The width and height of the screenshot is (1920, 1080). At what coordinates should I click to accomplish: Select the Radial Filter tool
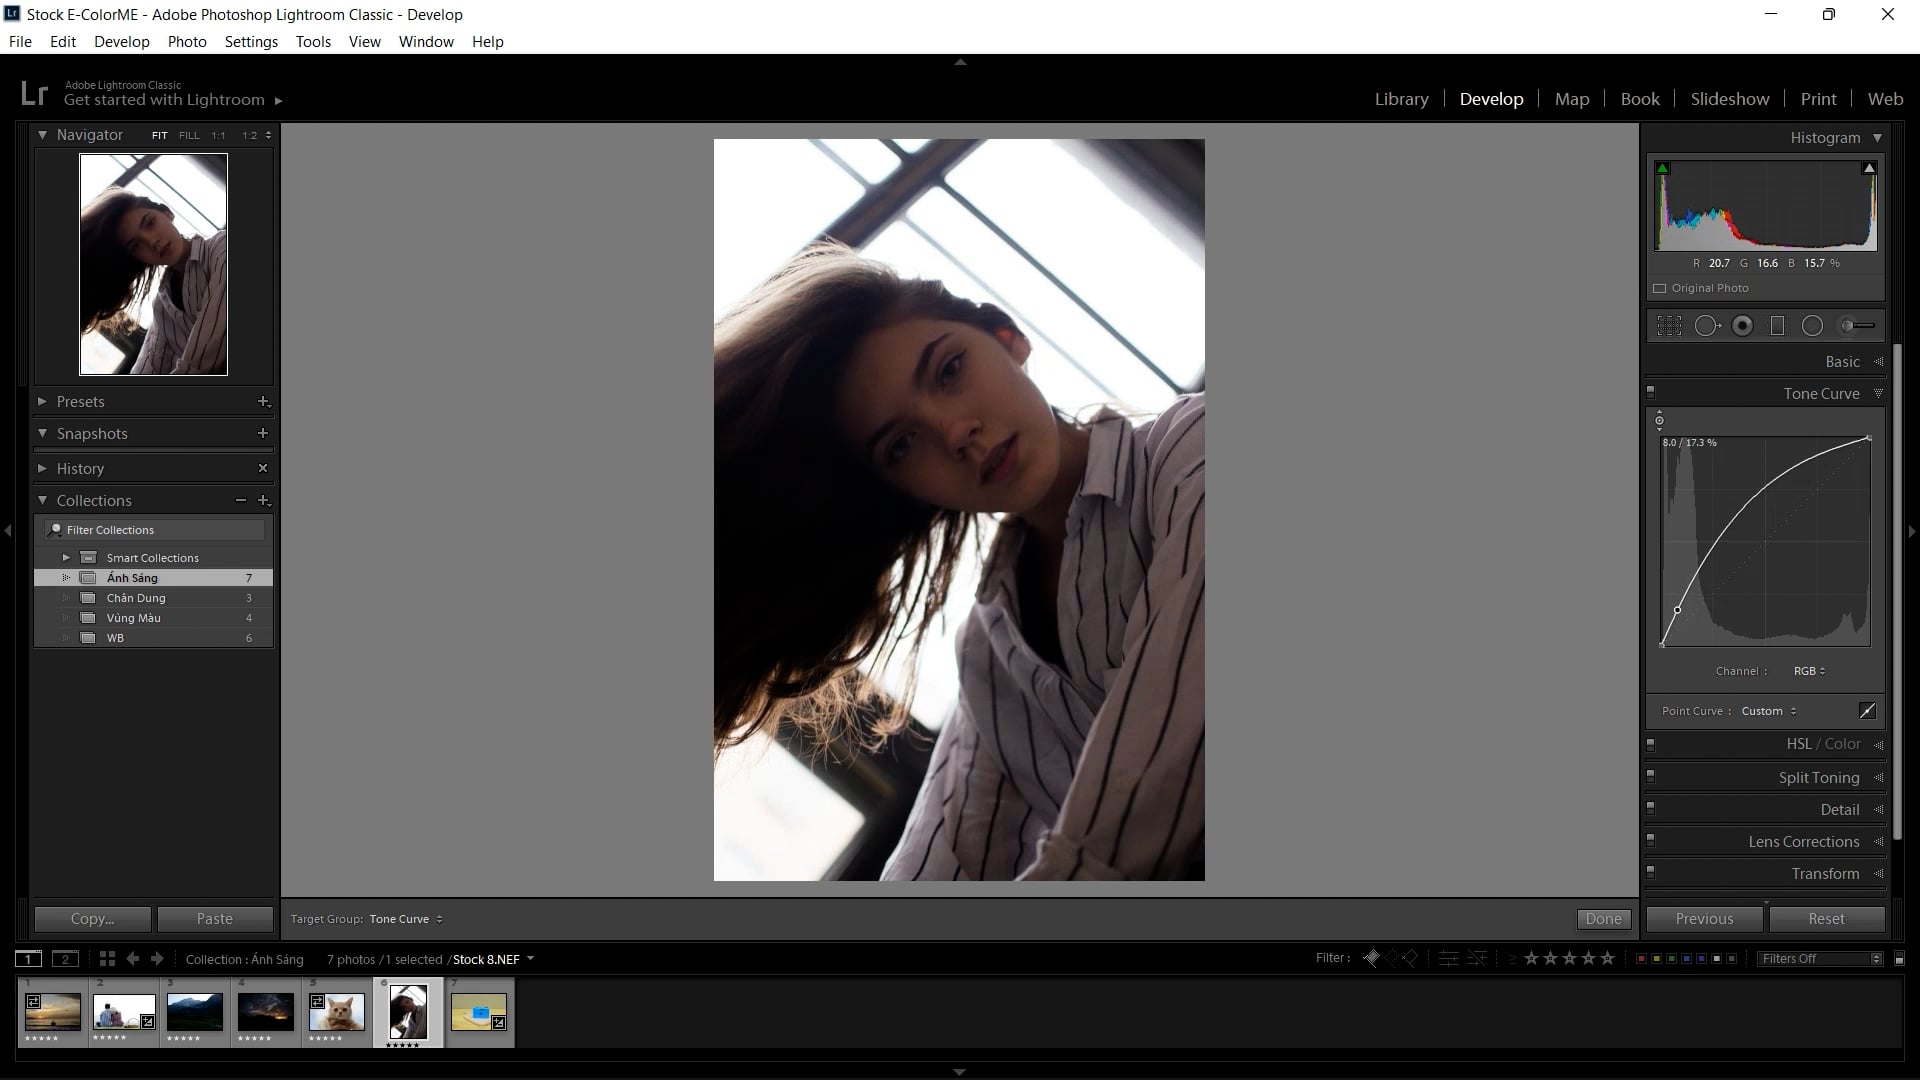point(1812,326)
